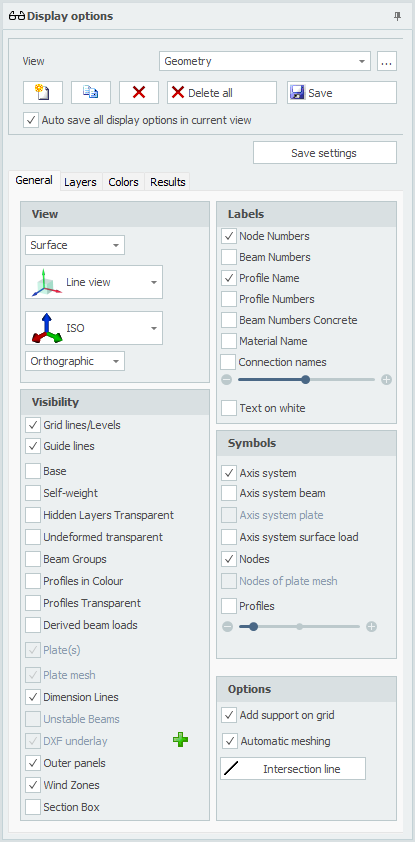Viewport: 415px width, 842px height.
Task: Switch to the General tab
Action: coord(34,180)
